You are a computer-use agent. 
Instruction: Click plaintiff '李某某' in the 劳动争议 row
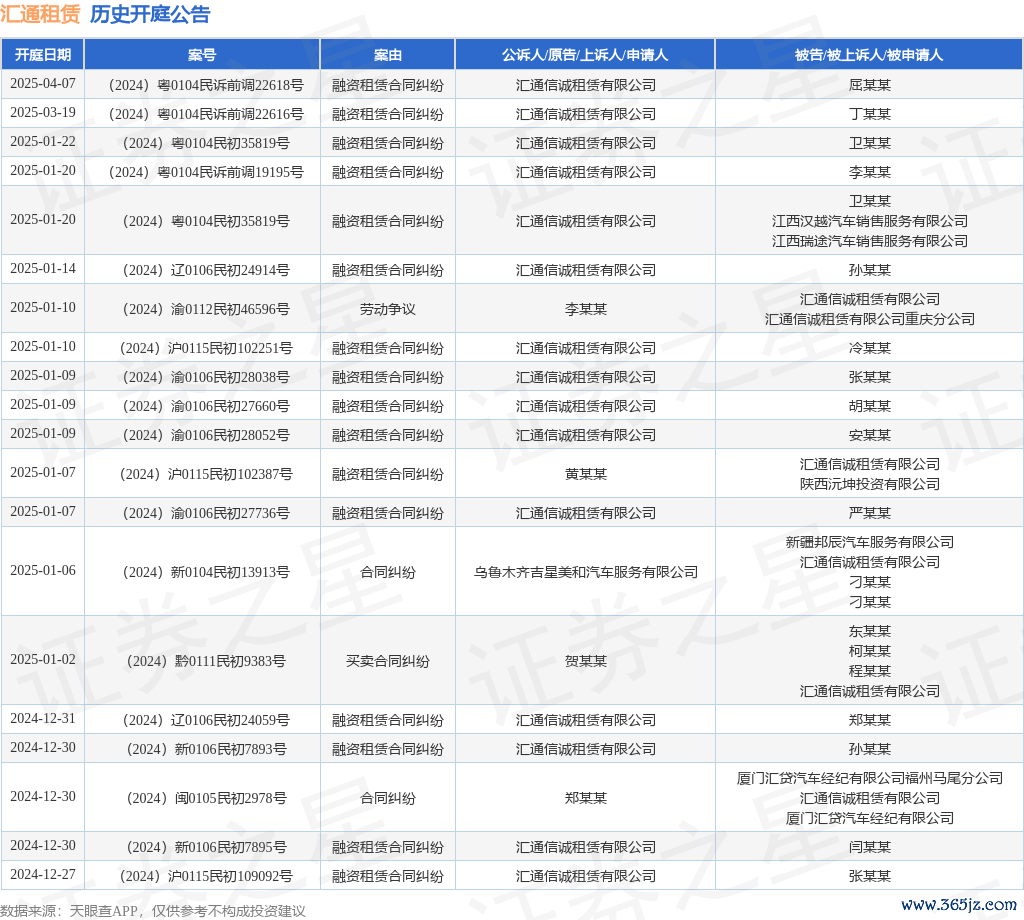click(586, 309)
